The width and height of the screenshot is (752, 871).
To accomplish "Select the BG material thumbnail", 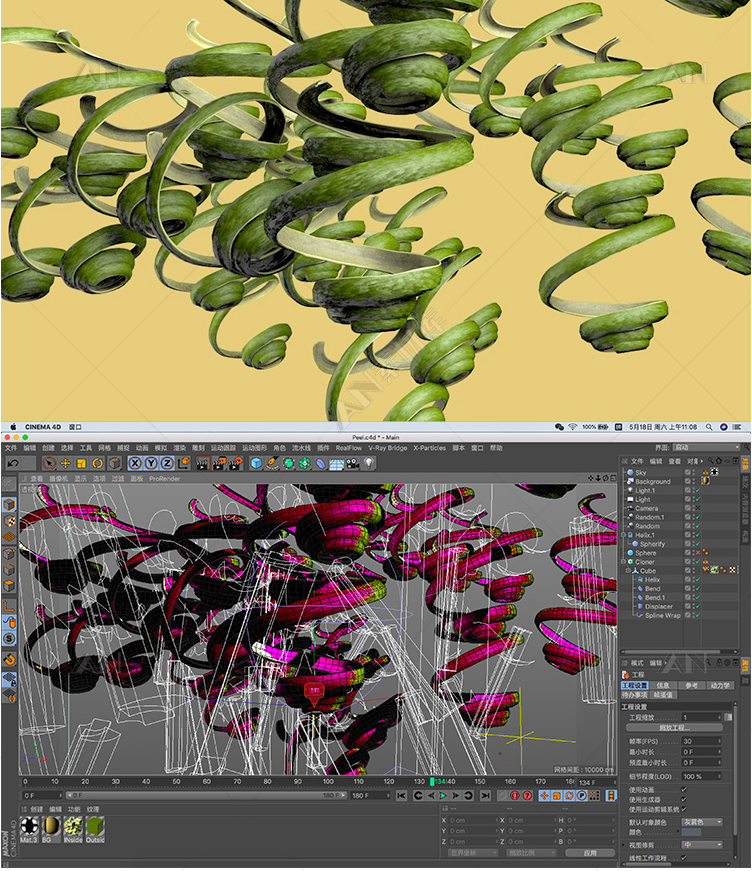I will pyautogui.click(x=51, y=827).
